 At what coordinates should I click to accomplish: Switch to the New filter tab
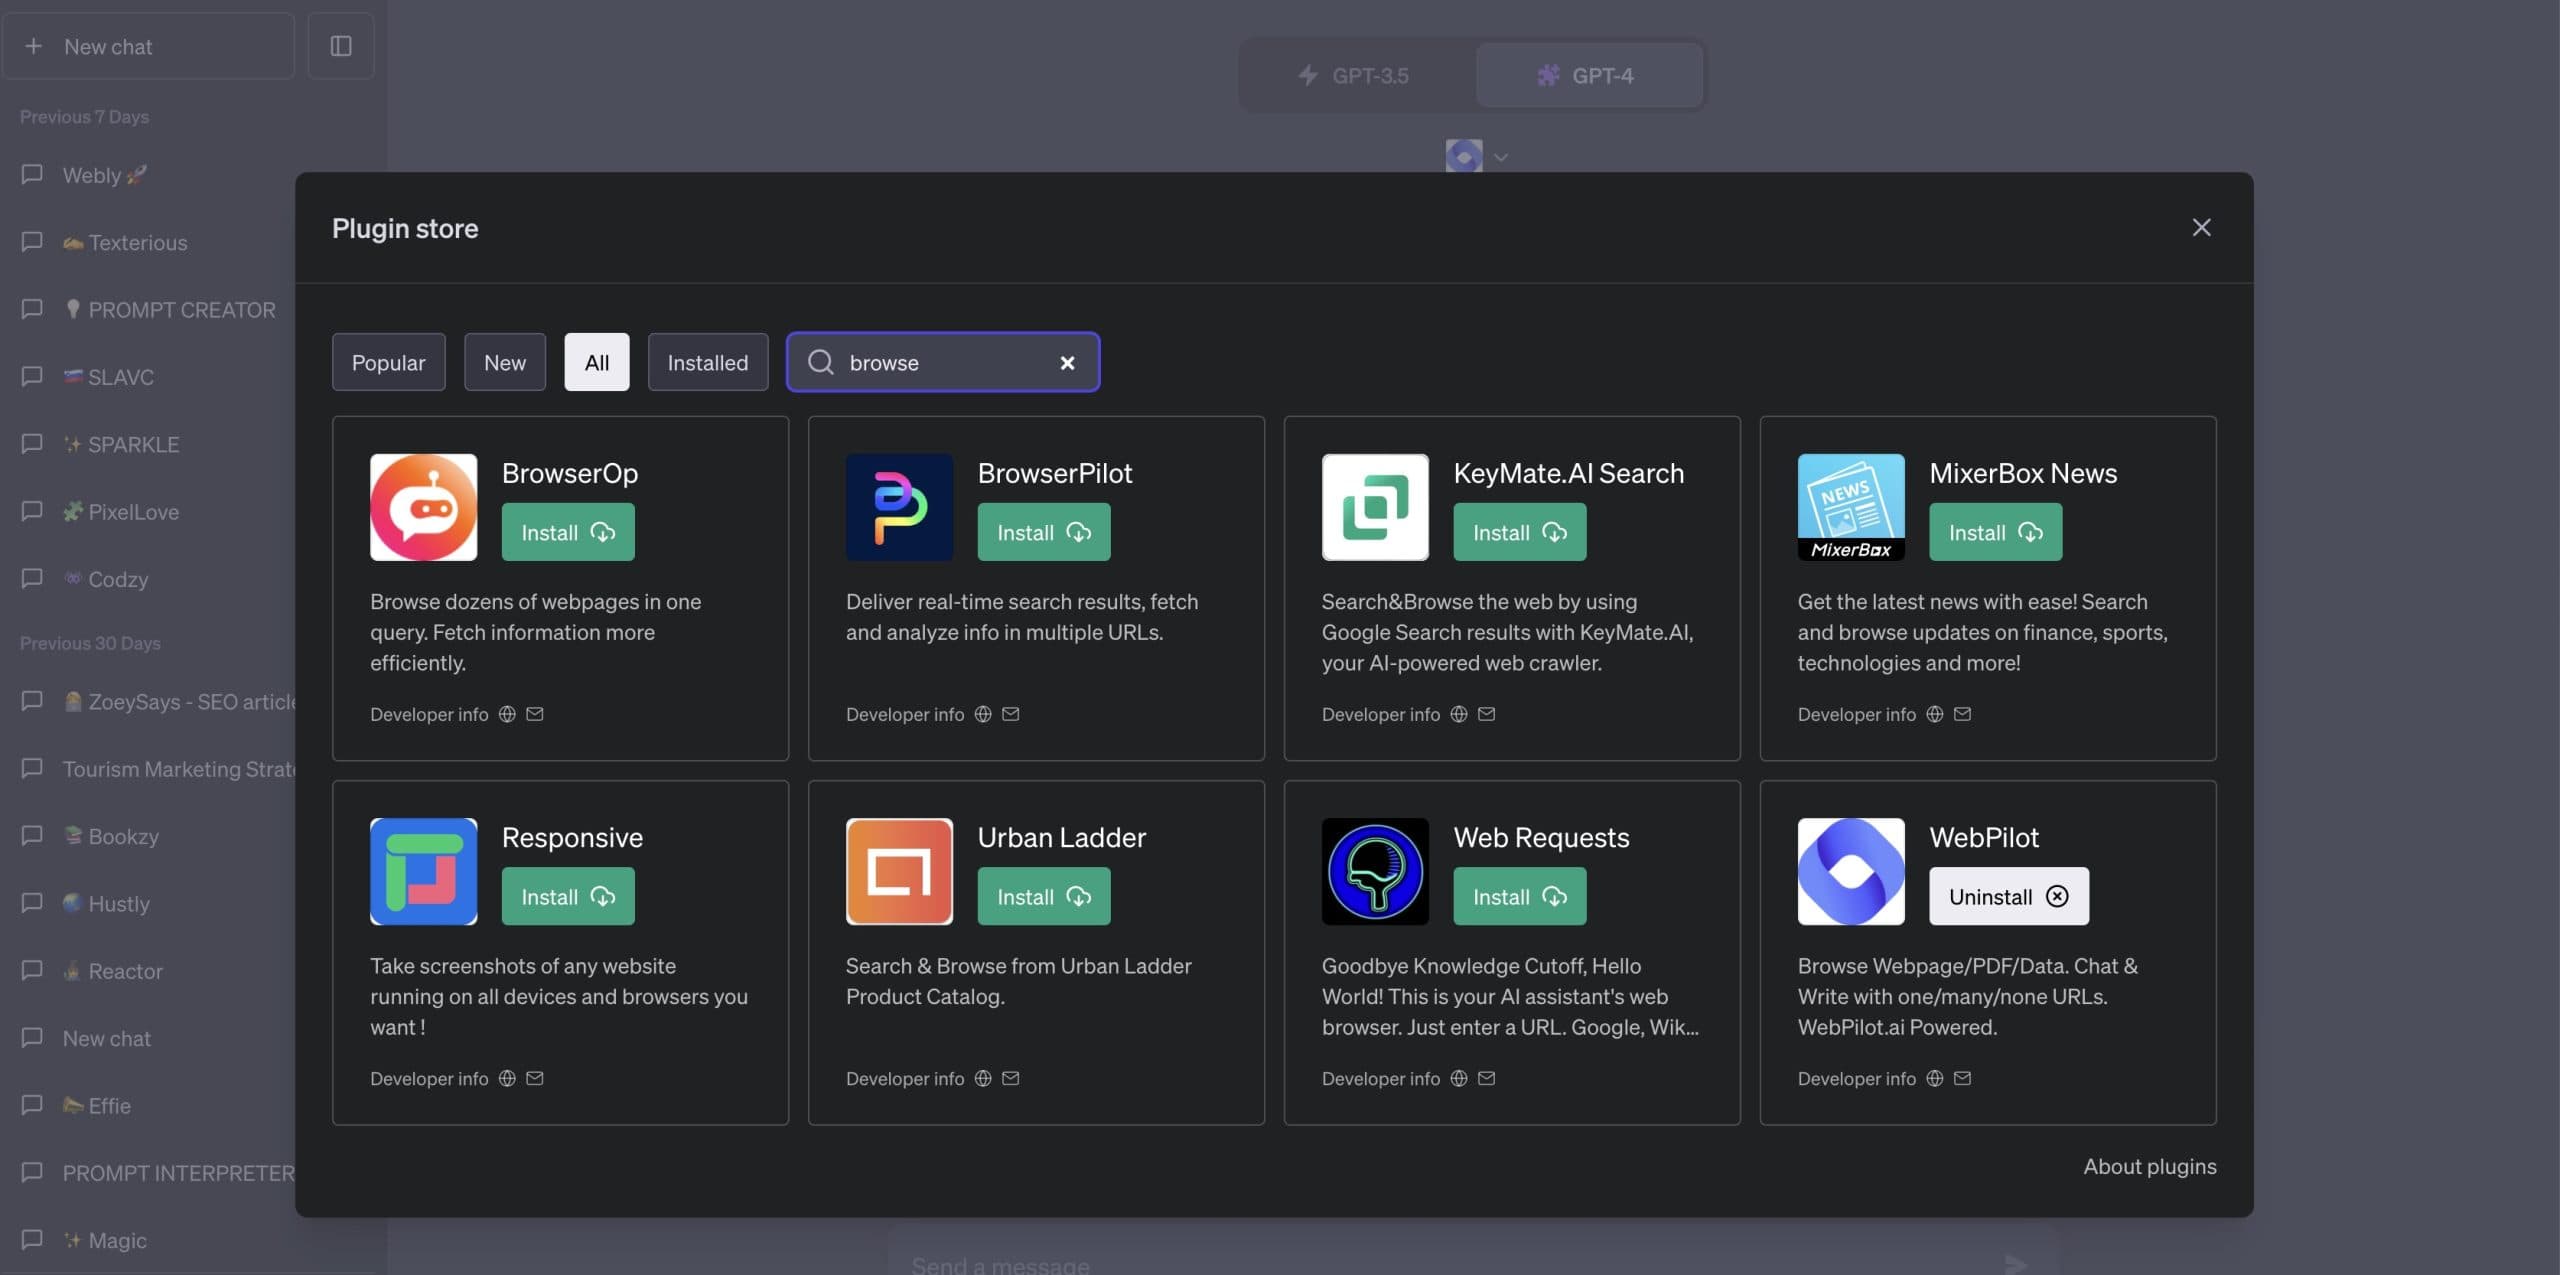click(x=505, y=362)
